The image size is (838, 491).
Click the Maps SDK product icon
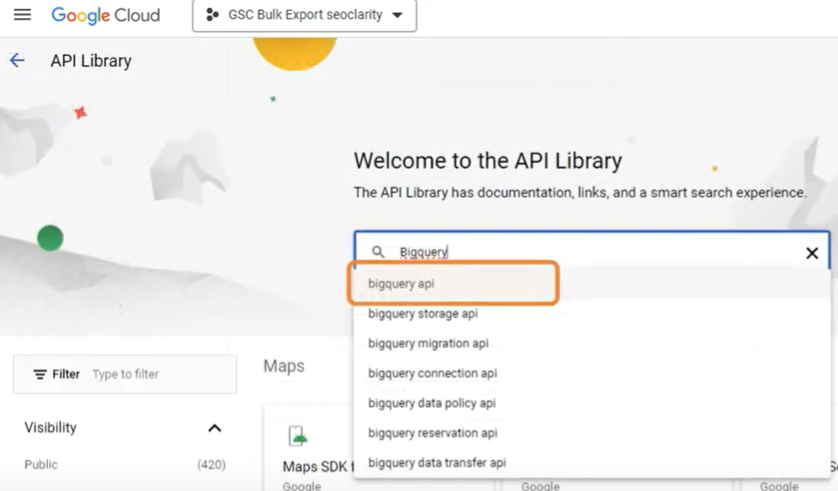point(297,436)
